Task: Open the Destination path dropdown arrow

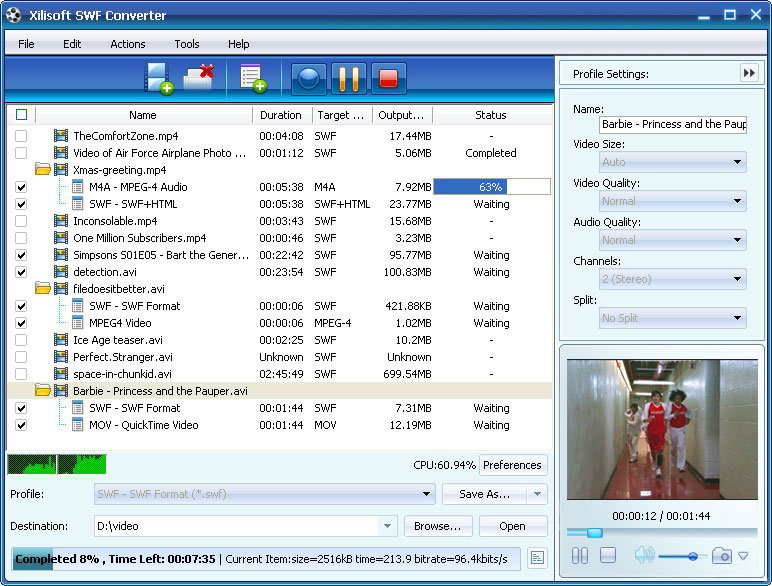Action: [387, 526]
